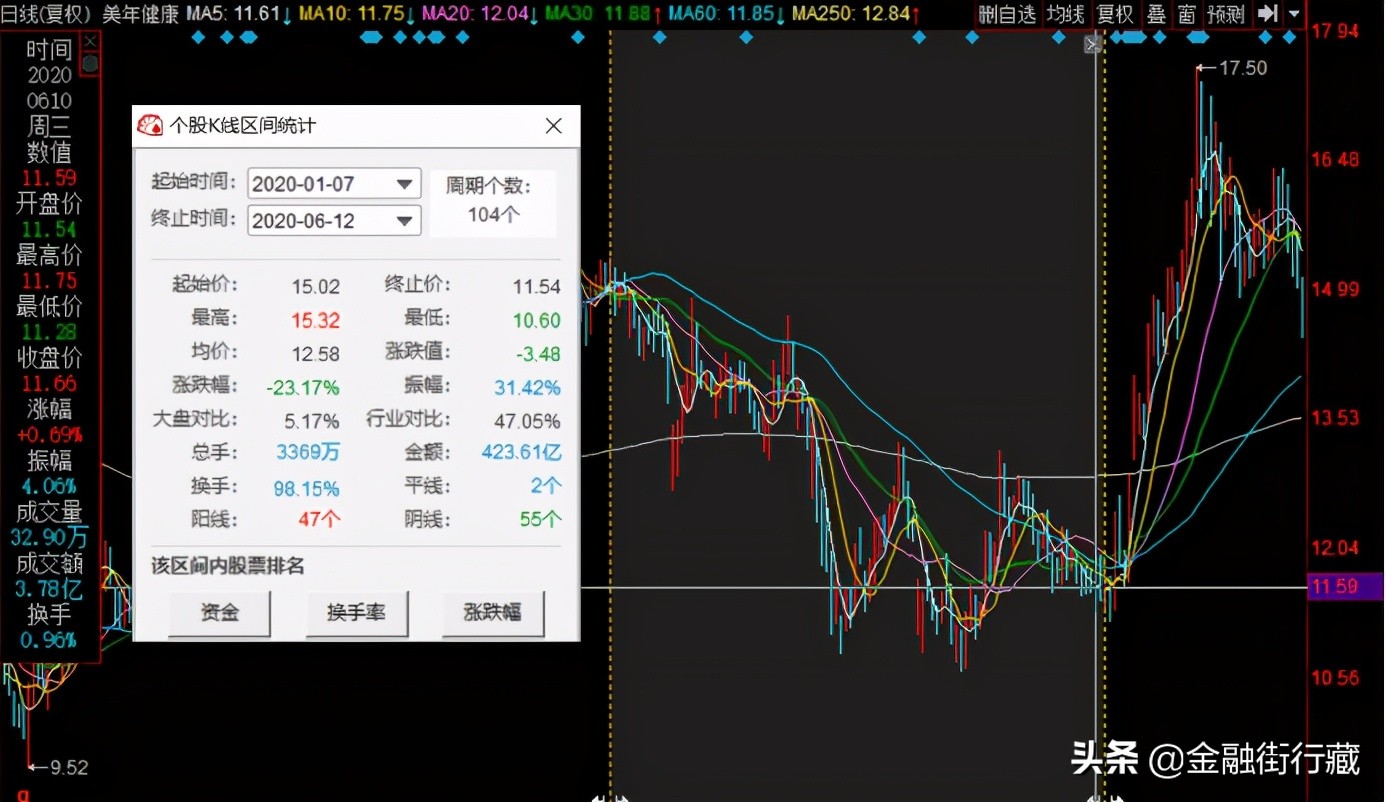Open the 起始时间 start date dropdown
The width and height of the screenshot is (1386, 802).
pyautogui.click(x=402, y=183)
